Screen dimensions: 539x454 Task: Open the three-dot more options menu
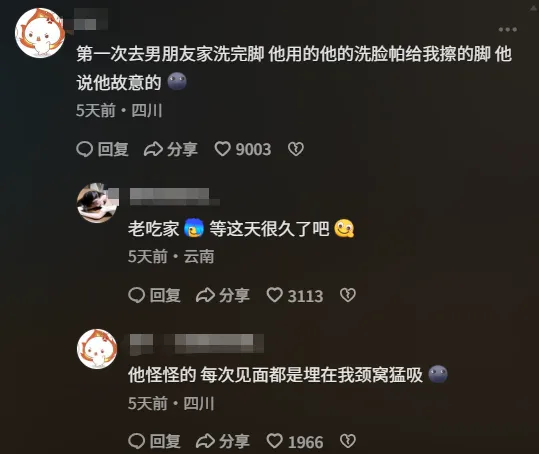(508, 30)
